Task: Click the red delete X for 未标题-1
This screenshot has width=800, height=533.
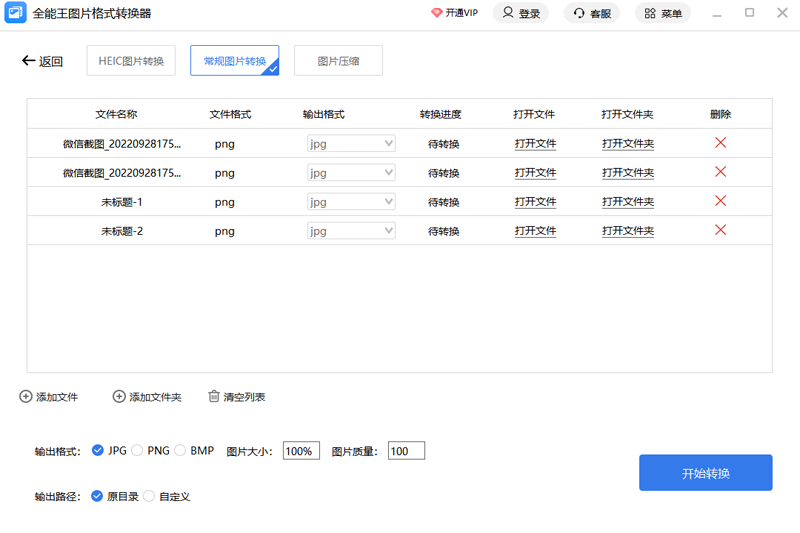Action: (x=720, y=201)
